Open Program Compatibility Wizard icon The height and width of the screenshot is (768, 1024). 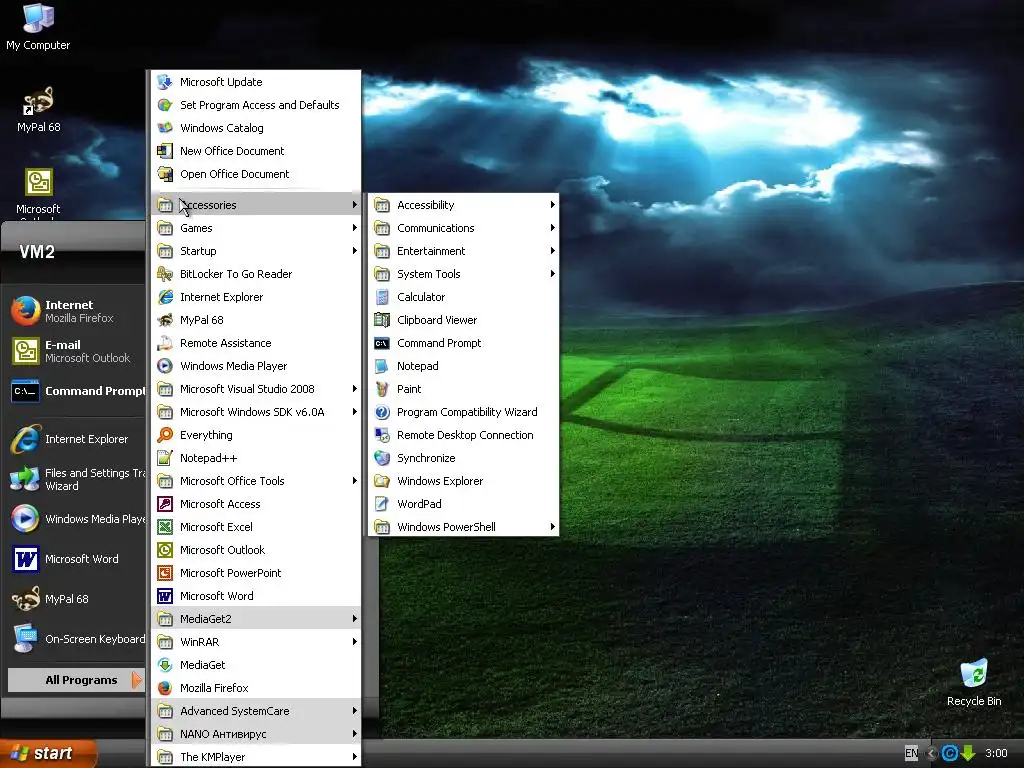[x=382, y=412]
